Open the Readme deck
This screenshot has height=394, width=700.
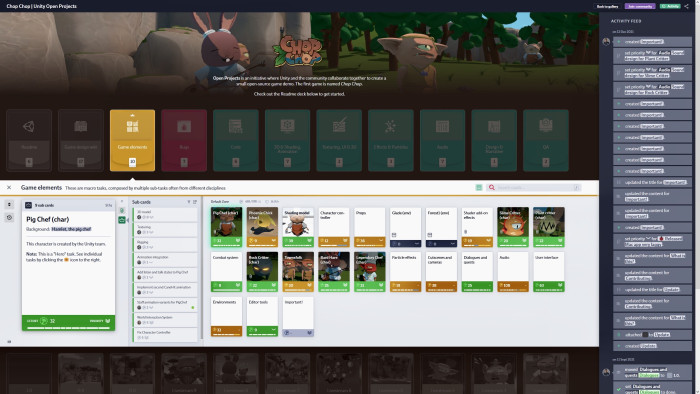29,140
